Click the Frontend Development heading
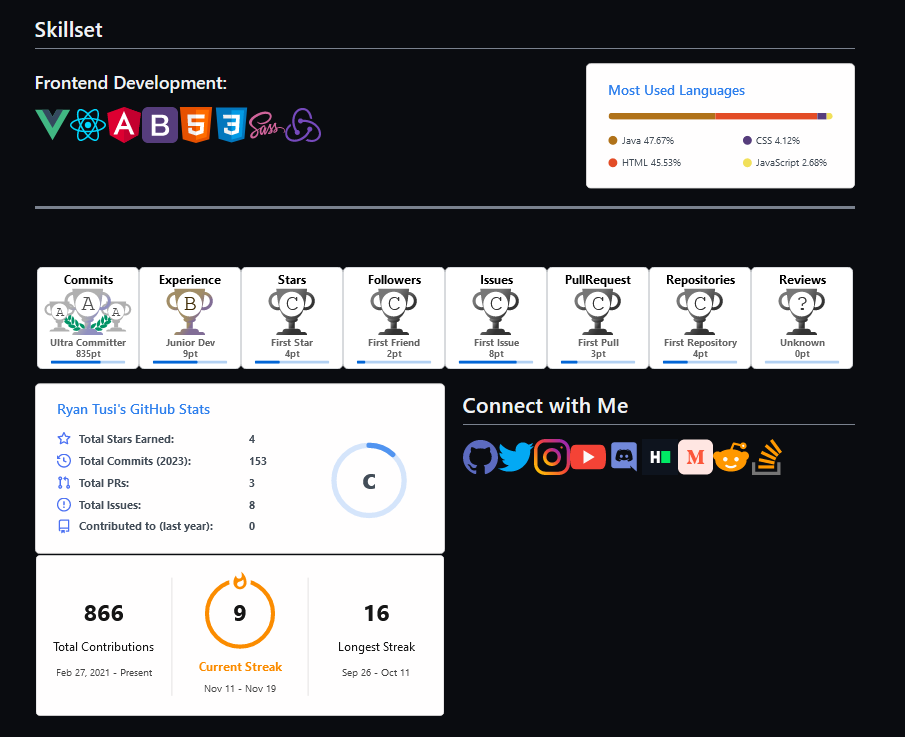 pyautogui.click(x=130, y=83)
